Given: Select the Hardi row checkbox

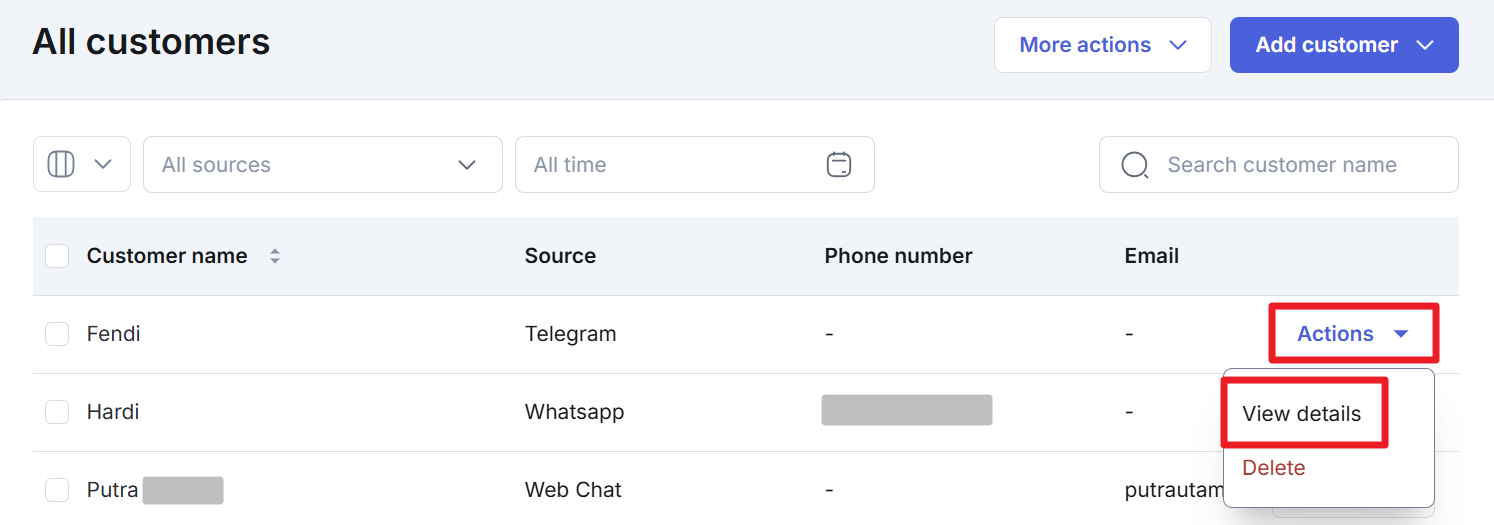Looking at the screenshot, I should pos(57,412).
